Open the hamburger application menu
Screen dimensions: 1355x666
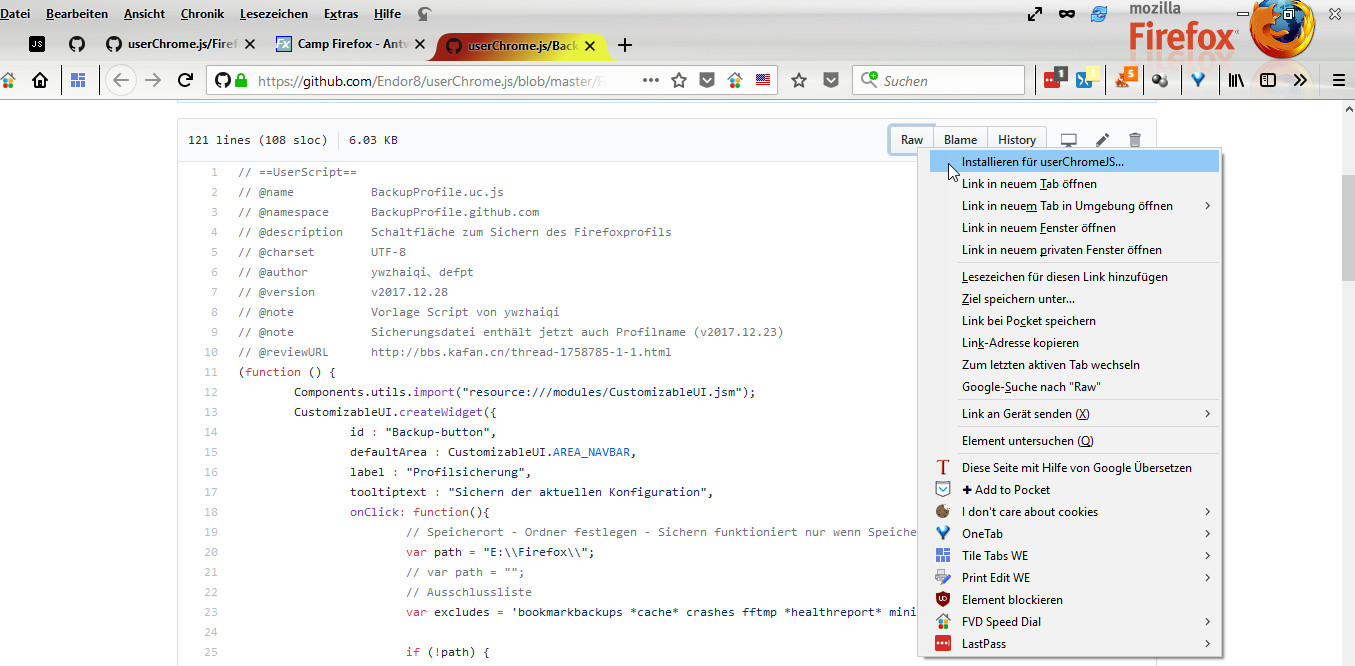pyautogui.click(x=1339, y=80)
